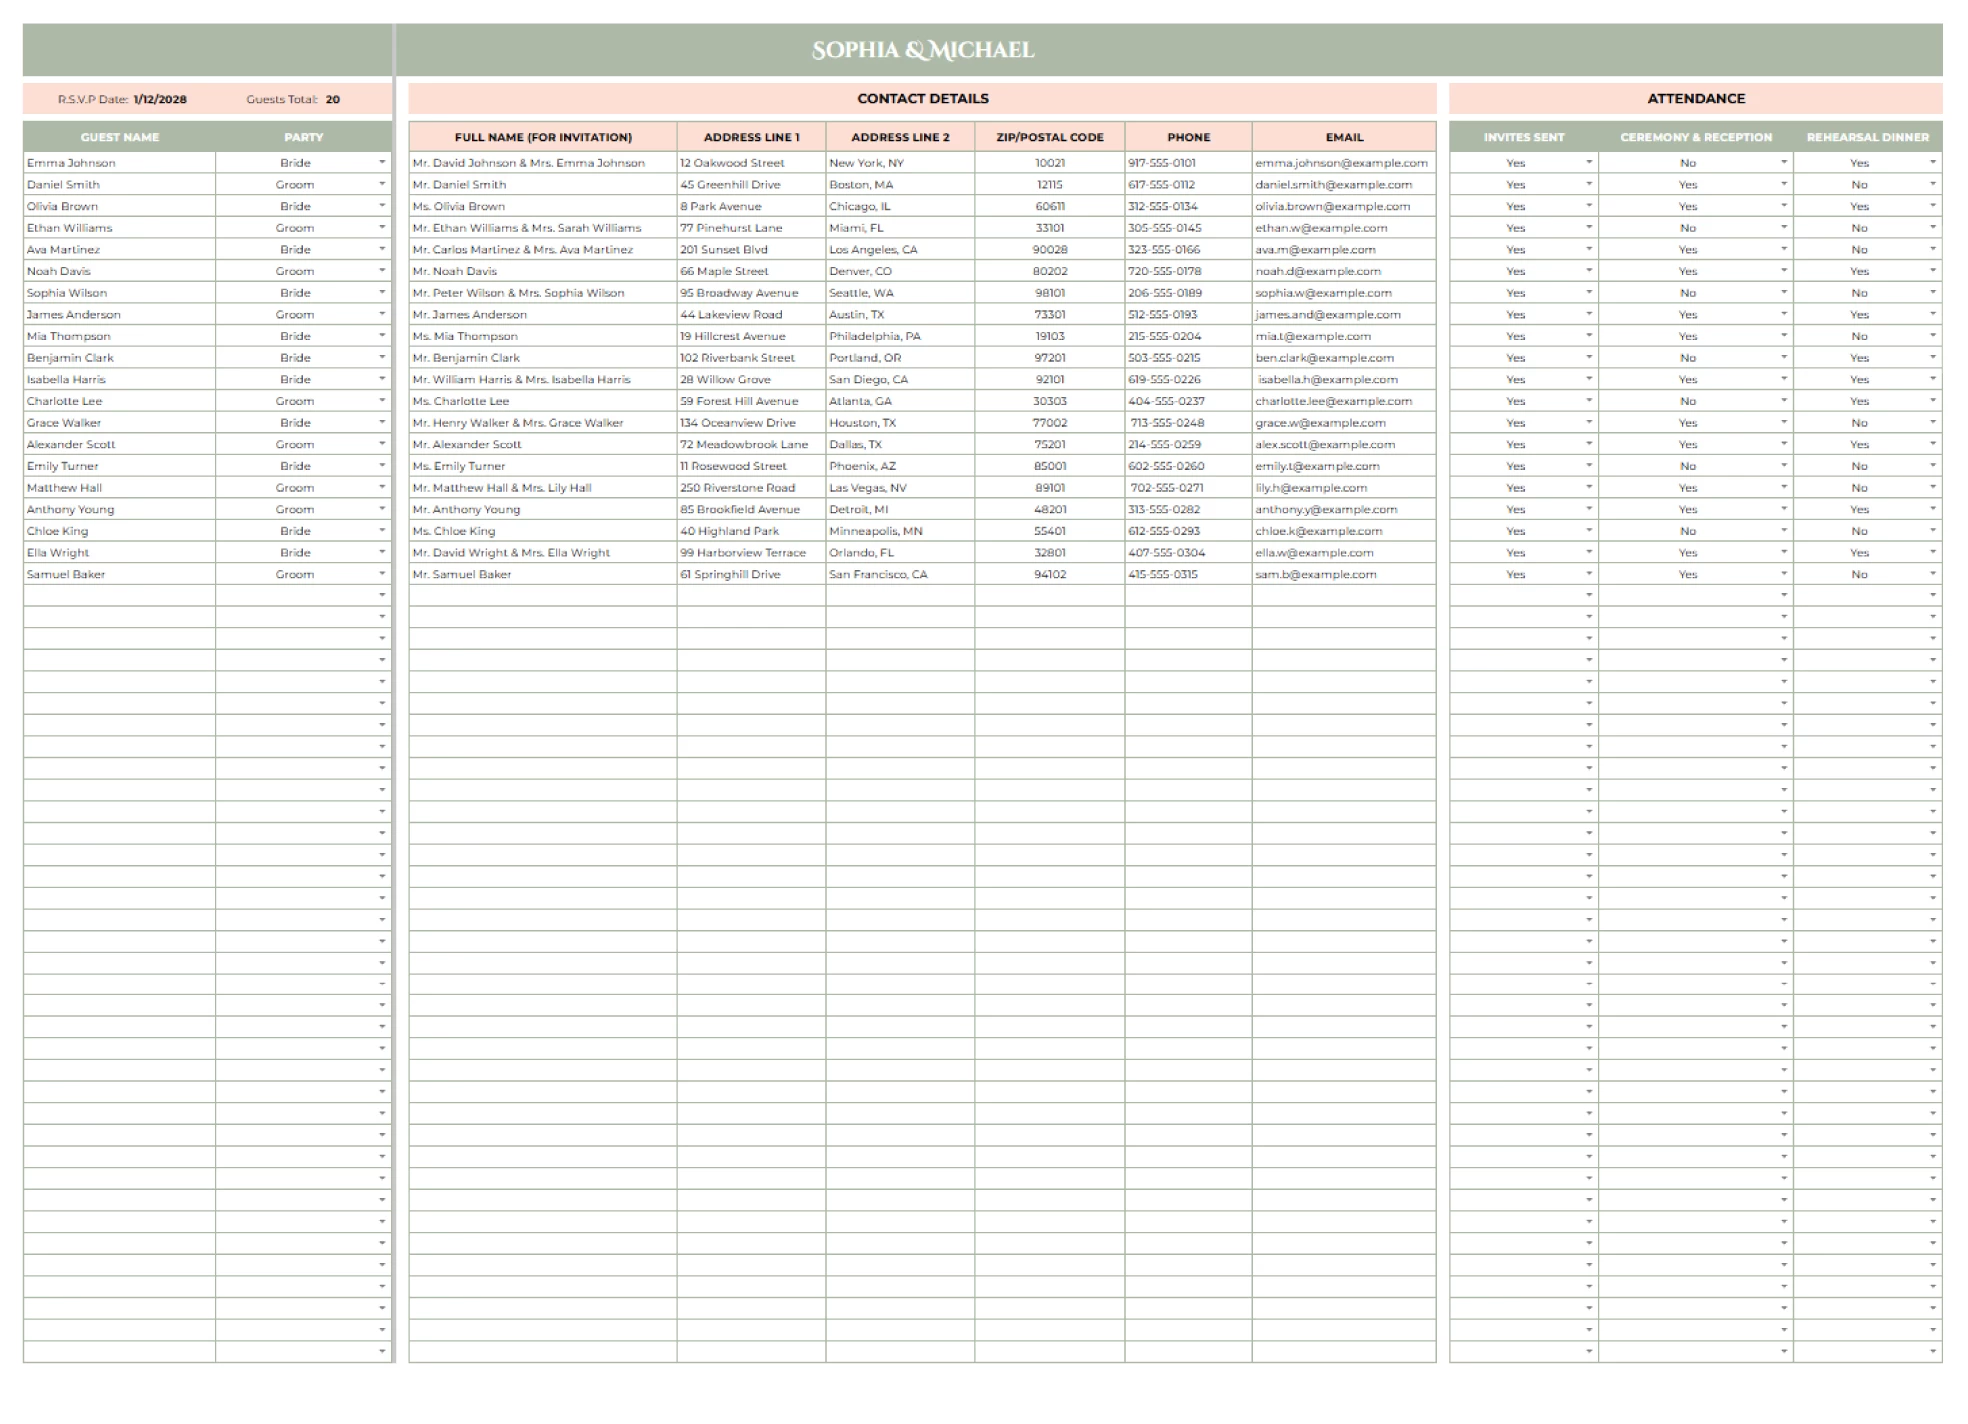The height and width of the screenshot is (1424, 1968).
Task: Open Ceremony & Reception dropdown for Ethan Williams
Action: tap(1783, 228)
